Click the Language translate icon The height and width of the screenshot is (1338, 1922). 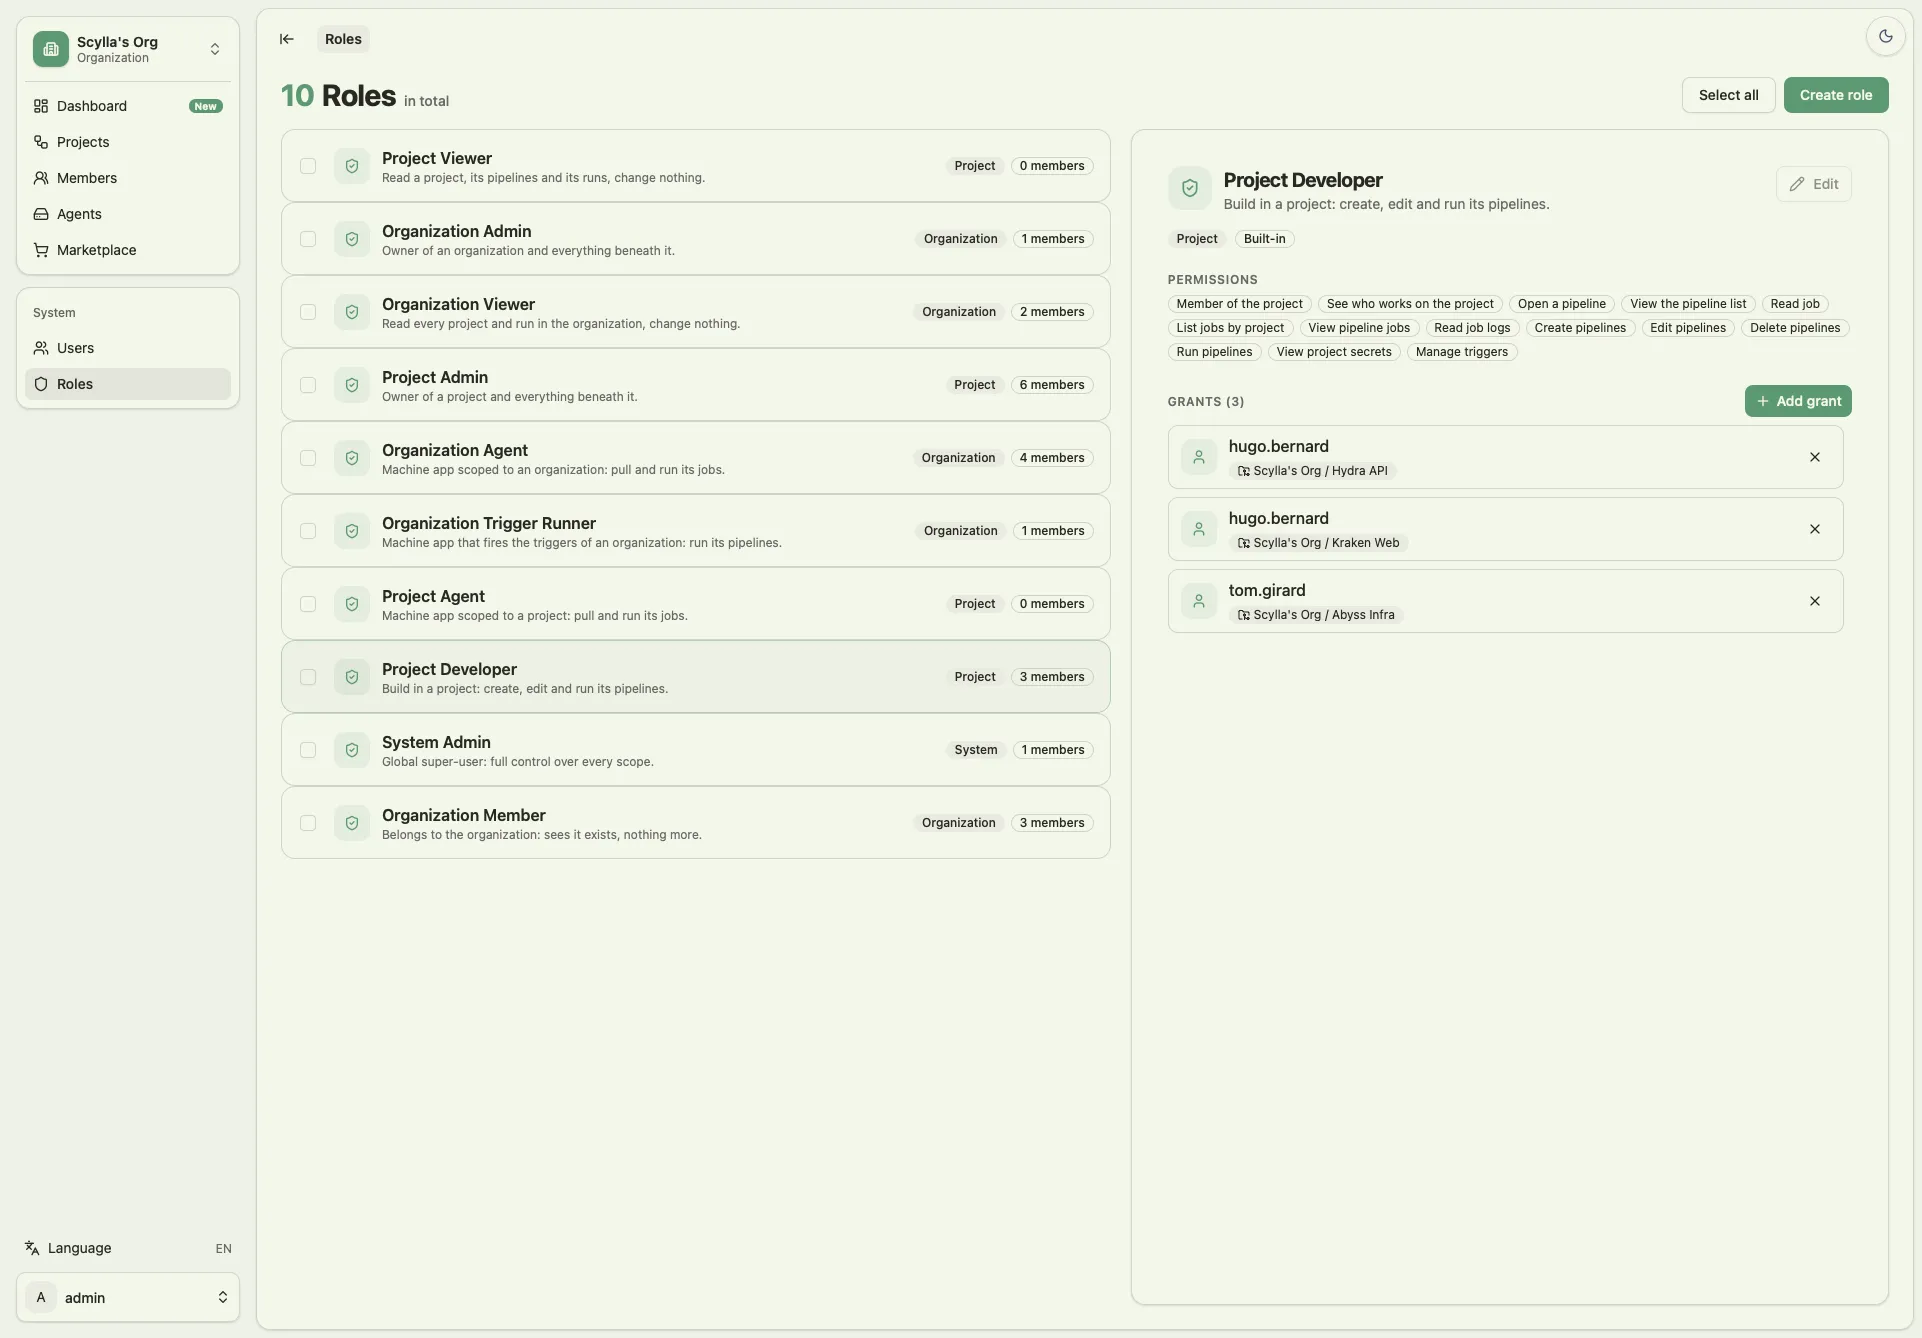(x=32, y=1248)
